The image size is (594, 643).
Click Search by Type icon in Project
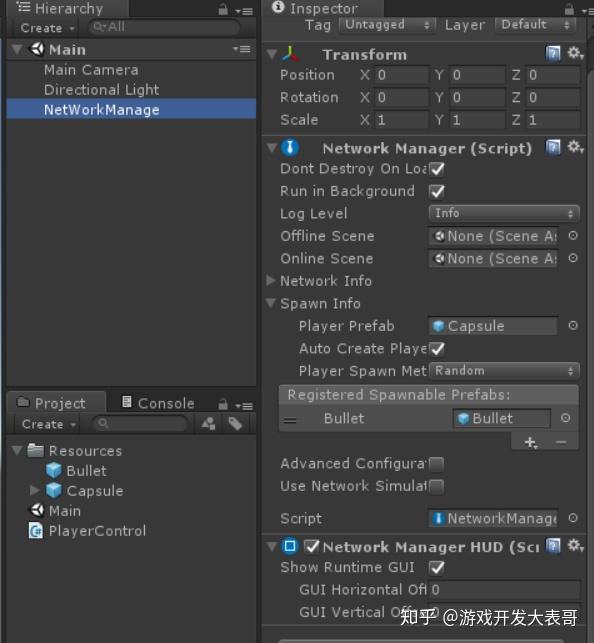coord(209,423)
